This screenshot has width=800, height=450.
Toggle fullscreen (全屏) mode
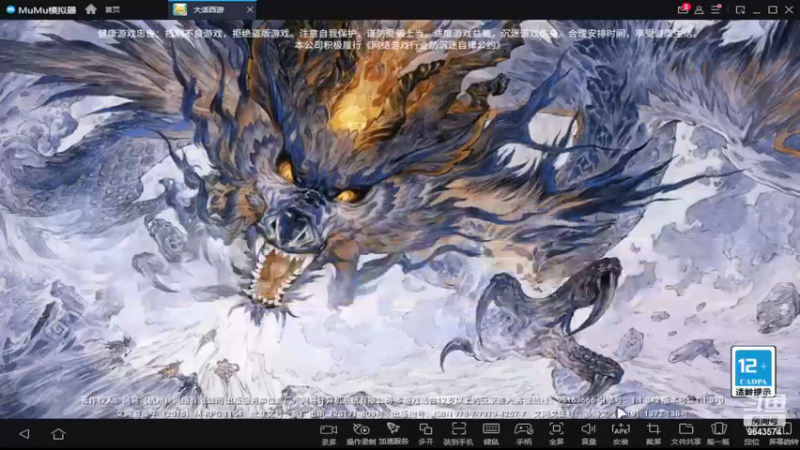pyautogui.click(x=556, y=434)
